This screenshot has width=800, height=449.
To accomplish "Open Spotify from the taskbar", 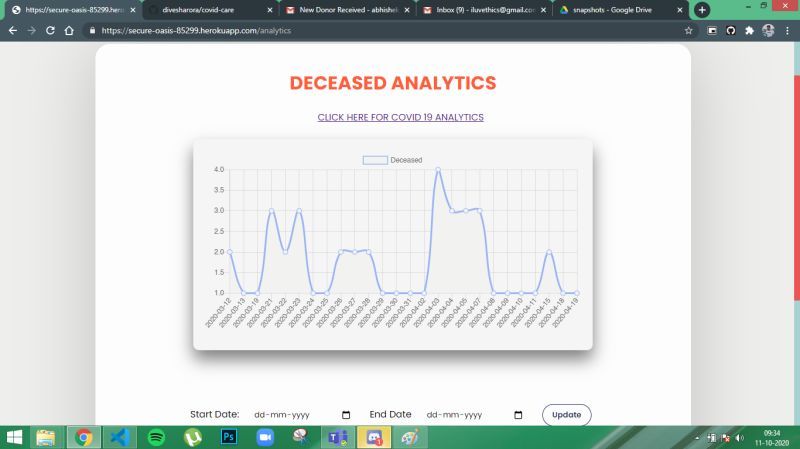I will pyautogui.click(x=156, y=437).
